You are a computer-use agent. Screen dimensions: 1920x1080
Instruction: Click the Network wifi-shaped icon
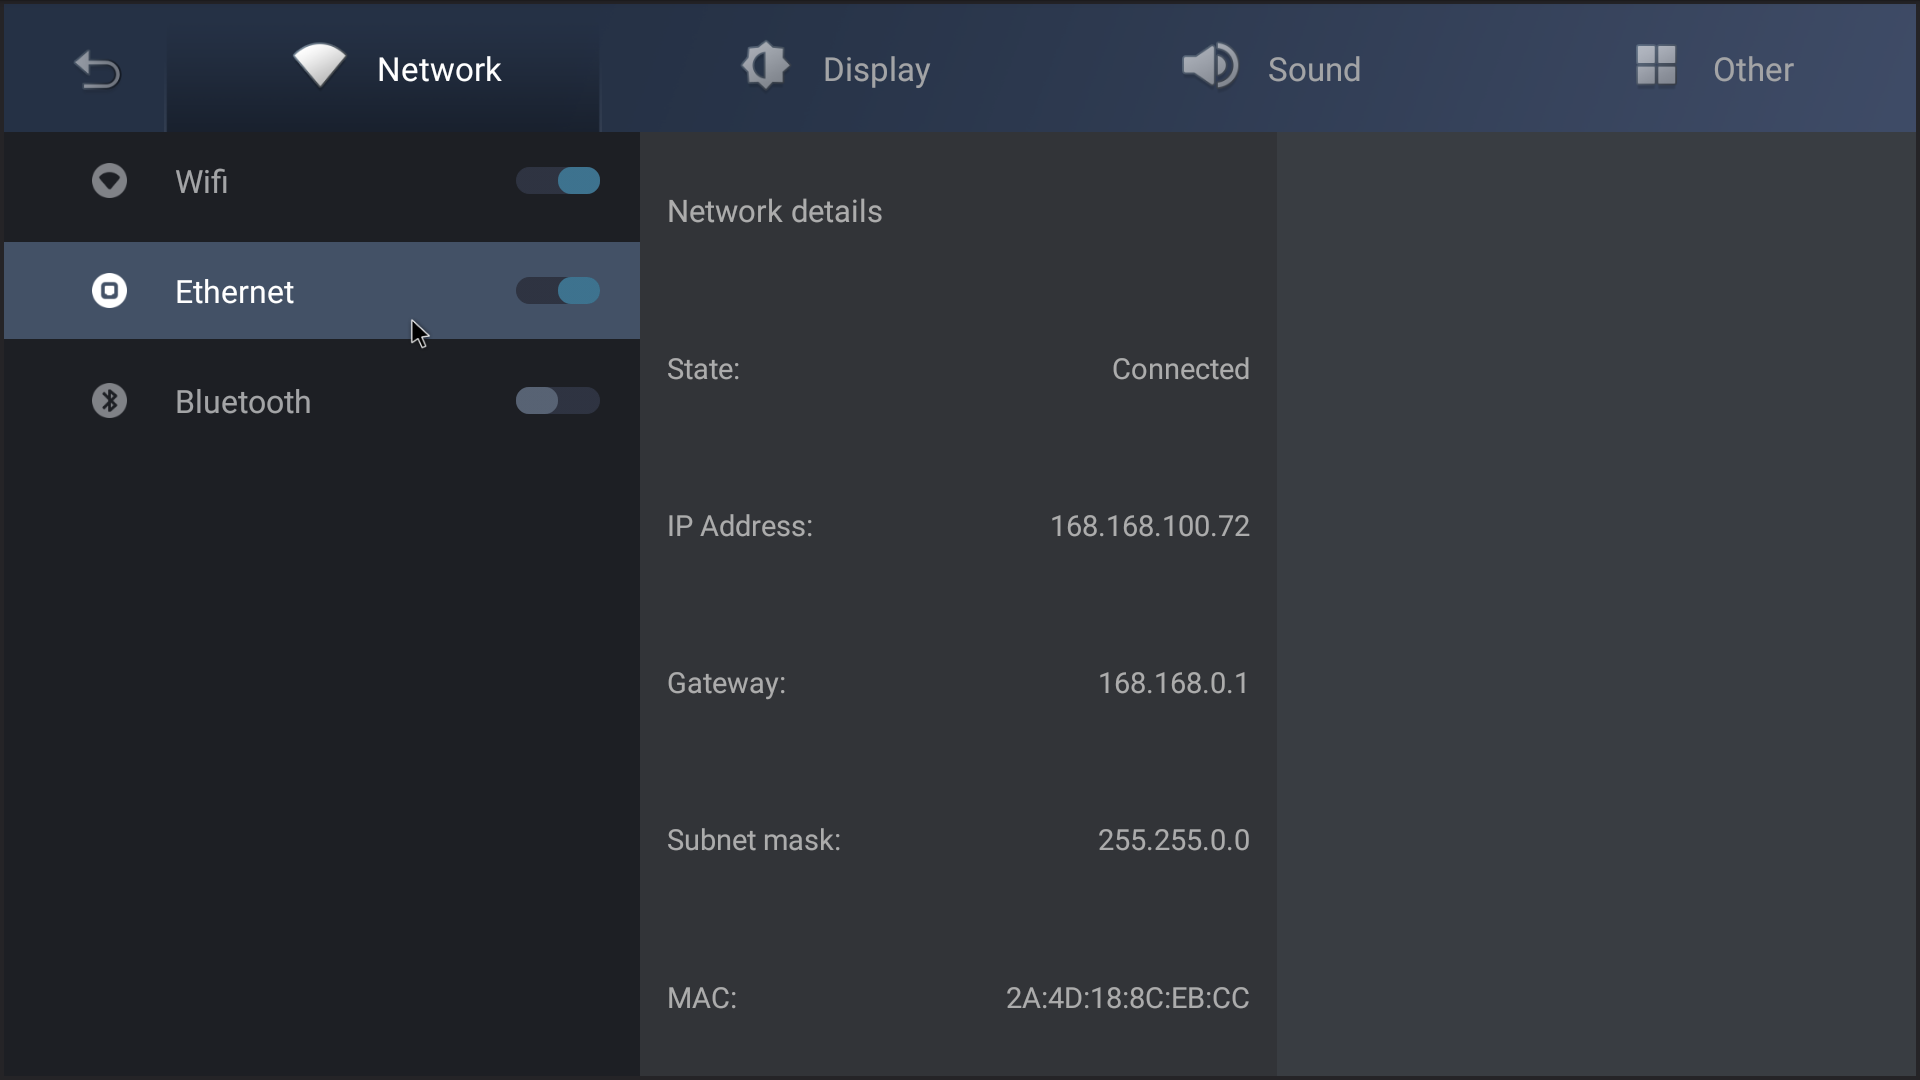(x=319, y=66)
